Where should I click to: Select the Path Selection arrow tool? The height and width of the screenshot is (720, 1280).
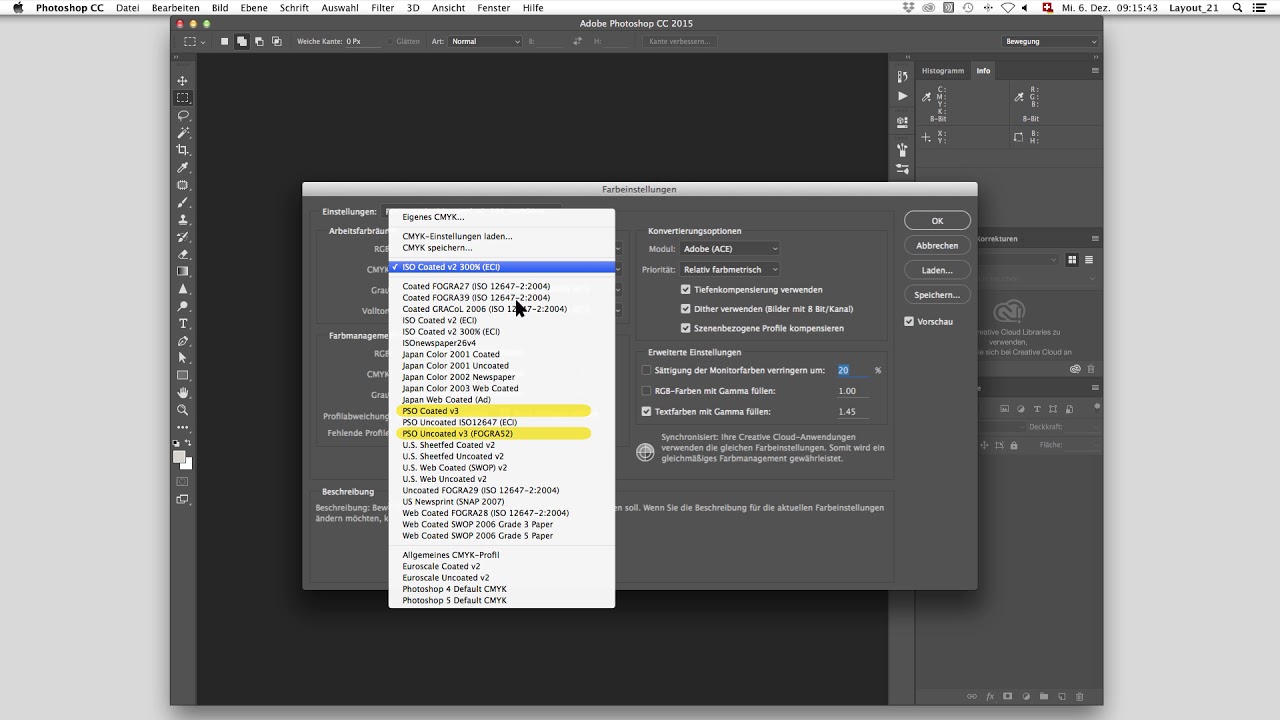click(183, 358)
